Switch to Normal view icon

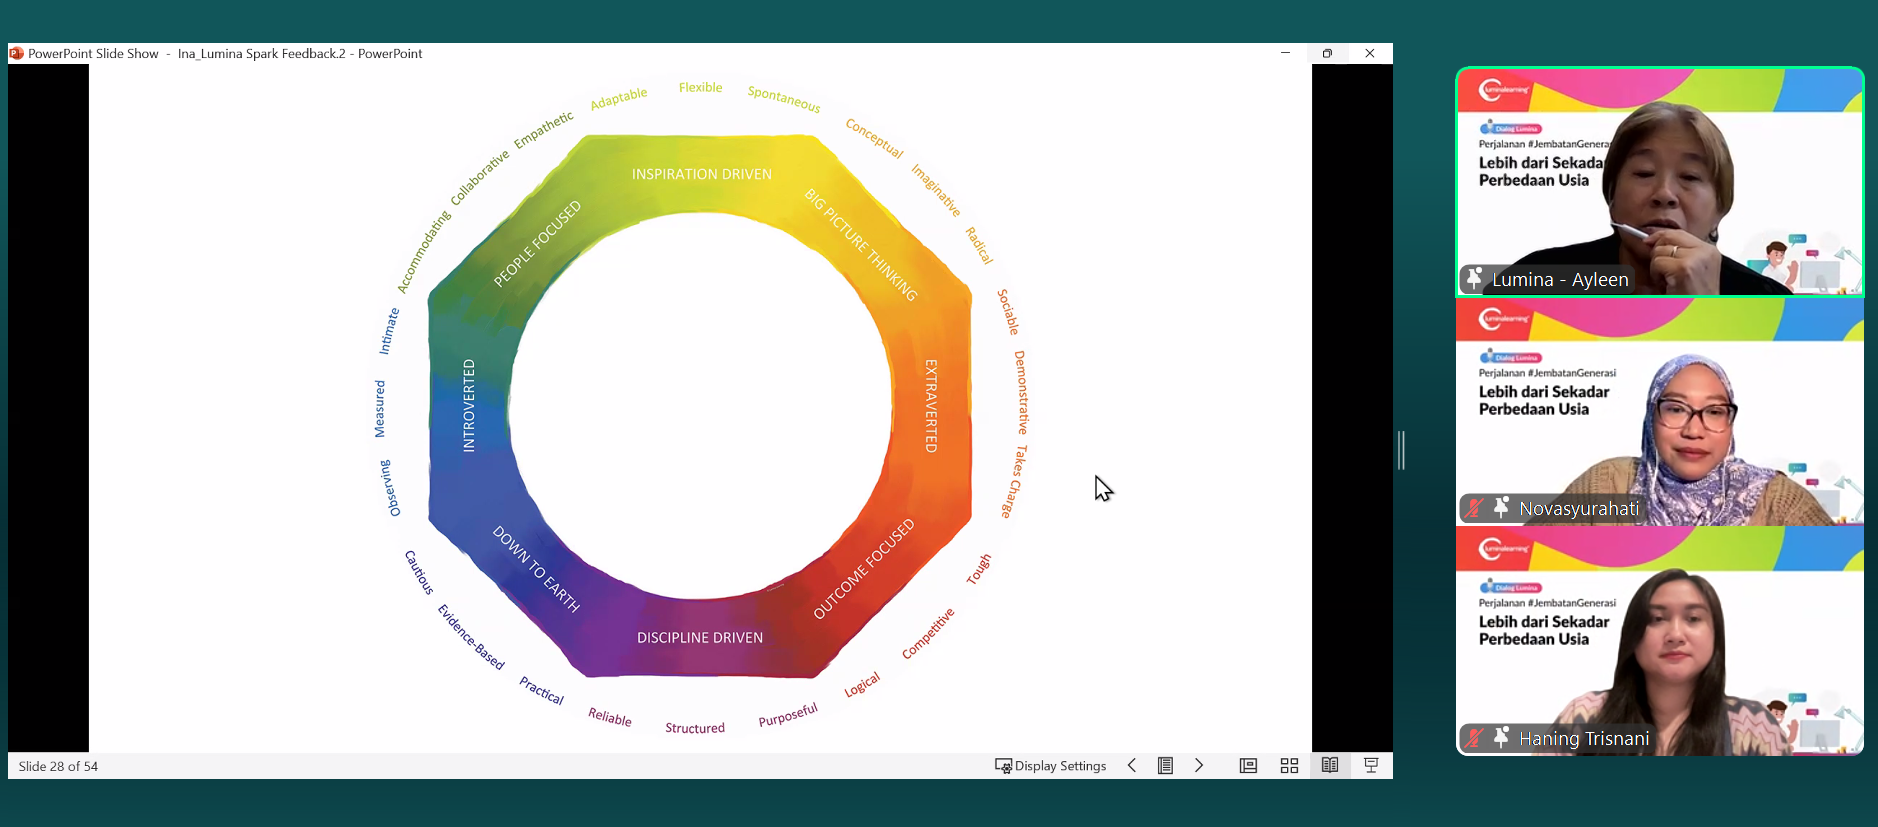pyautogui.click(x=1248, y=766)
